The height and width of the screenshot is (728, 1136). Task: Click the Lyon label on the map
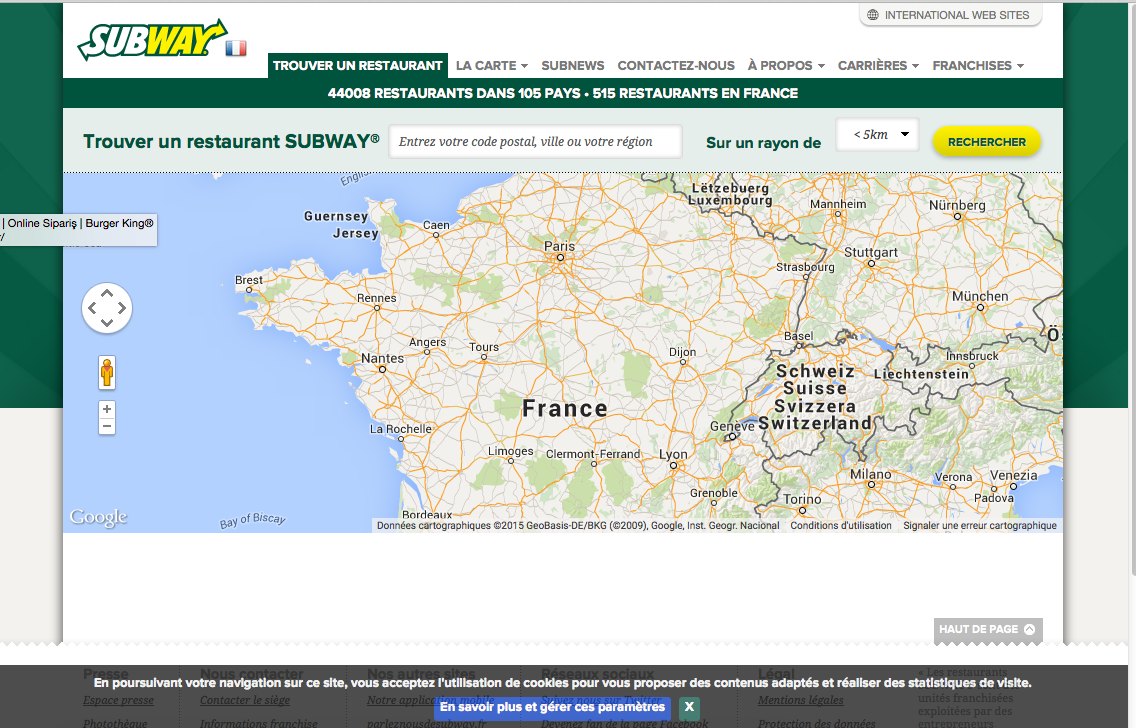673,454
